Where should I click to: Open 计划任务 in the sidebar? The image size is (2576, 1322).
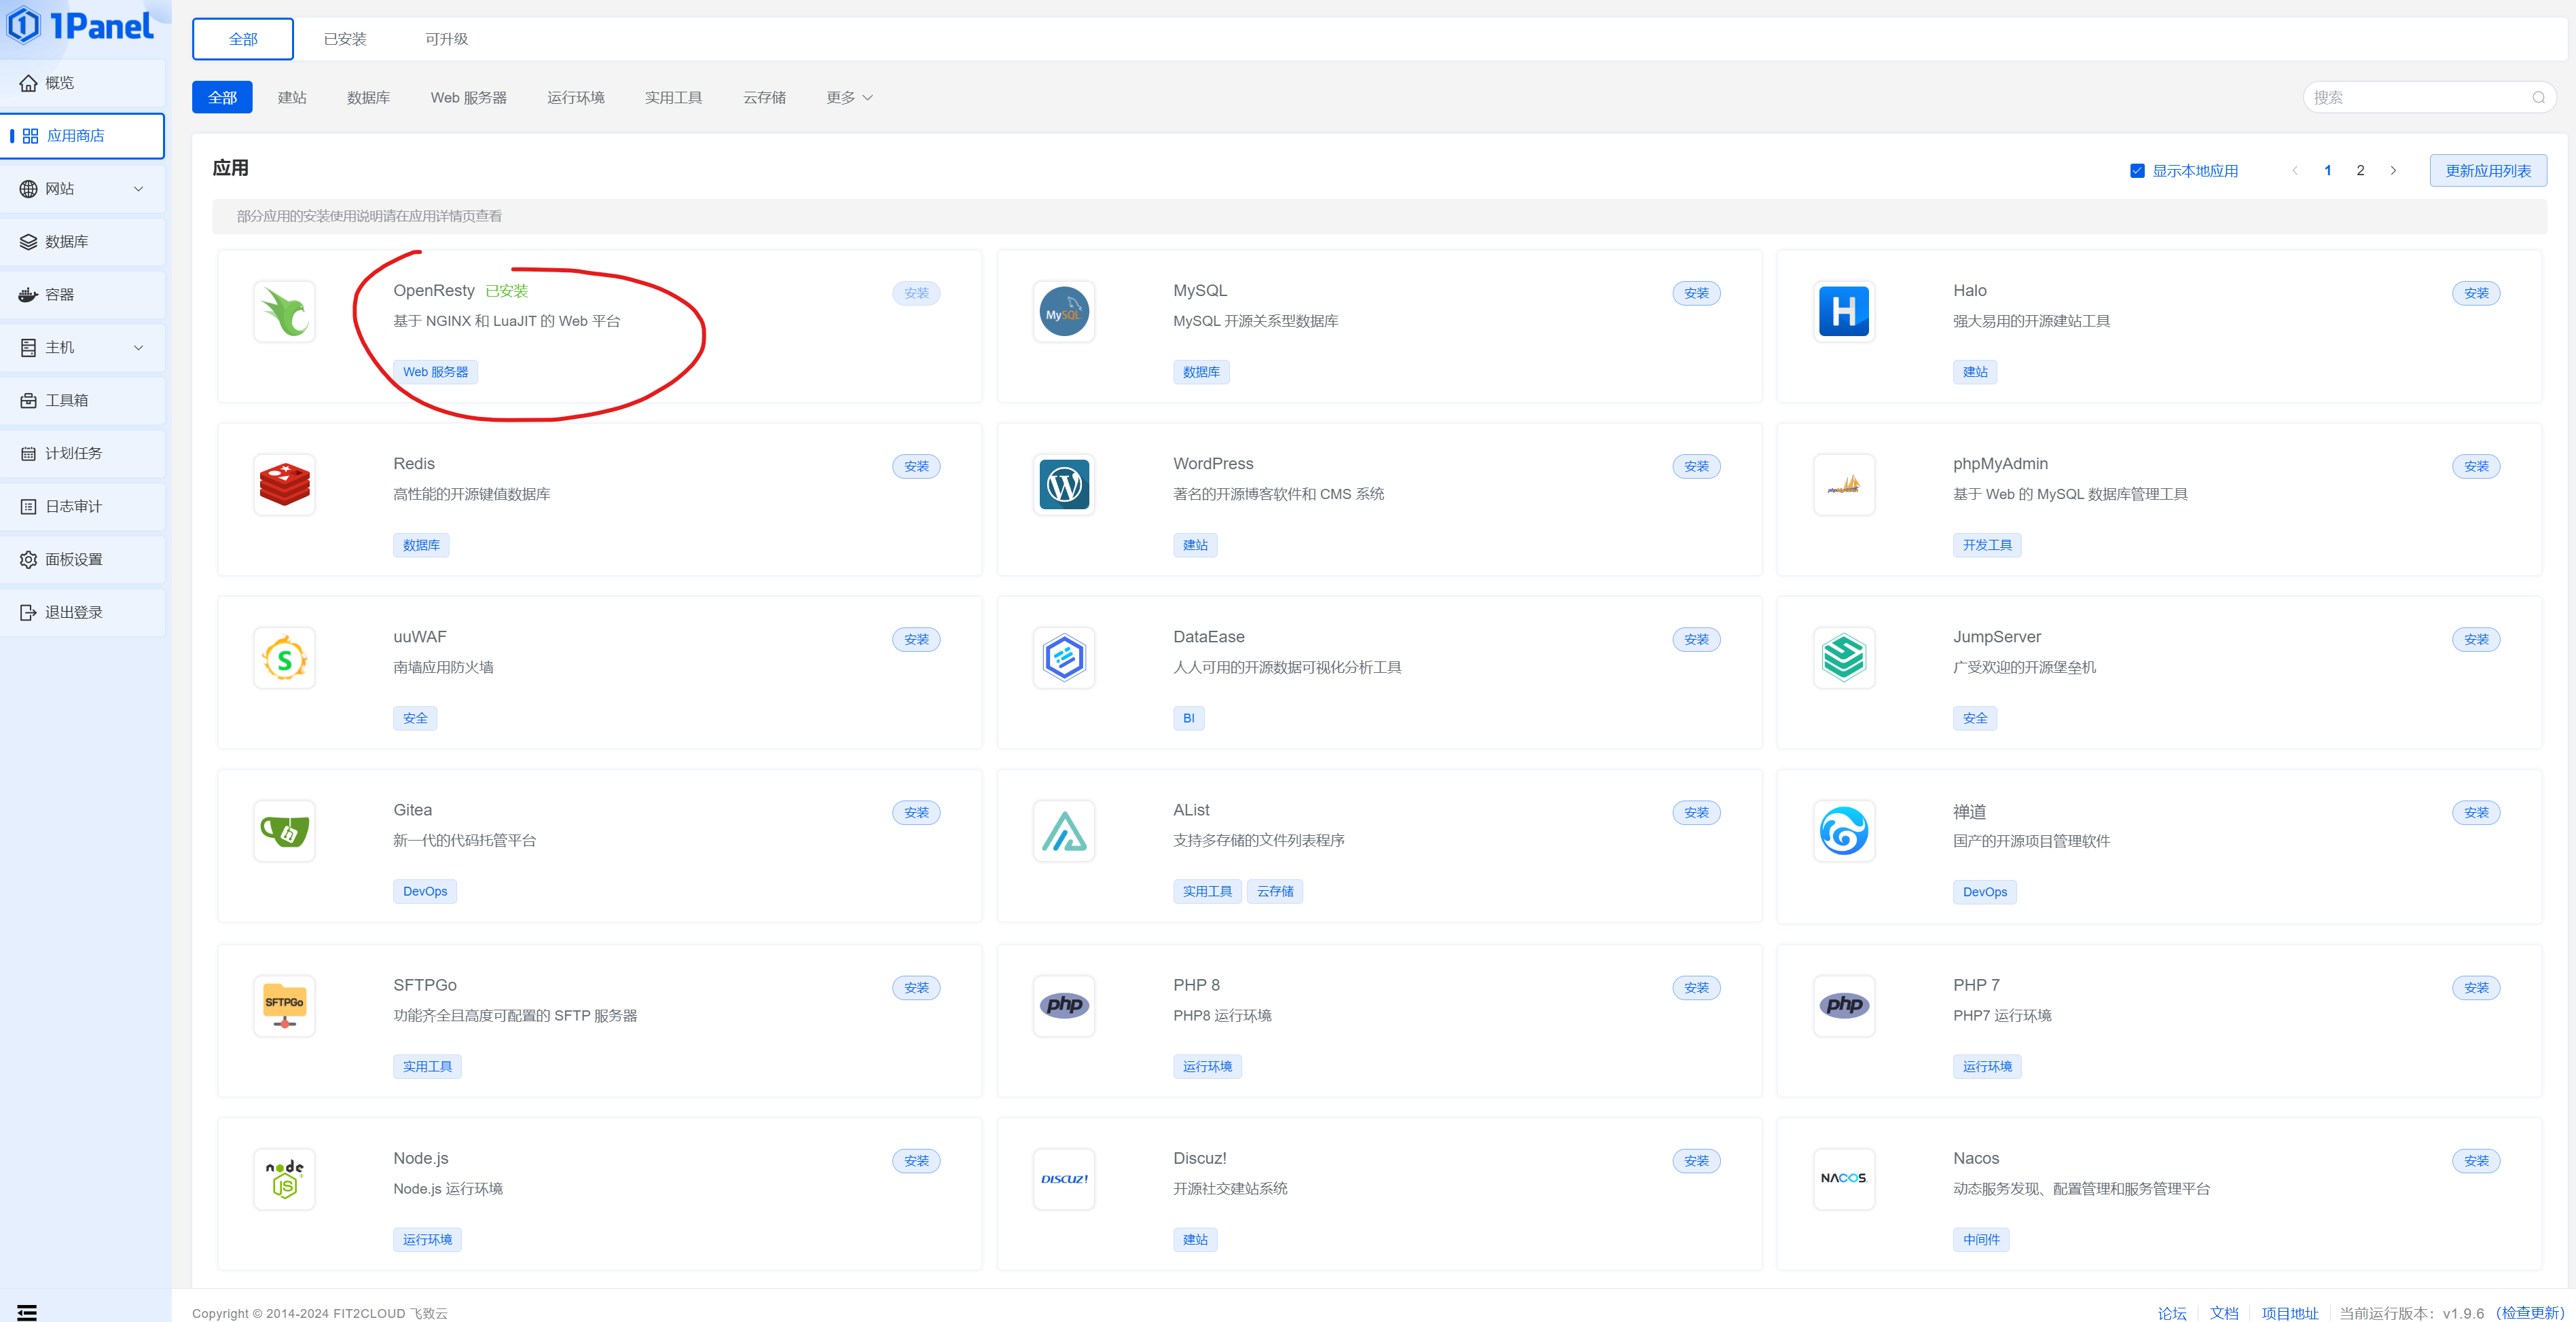click(83, 454)
